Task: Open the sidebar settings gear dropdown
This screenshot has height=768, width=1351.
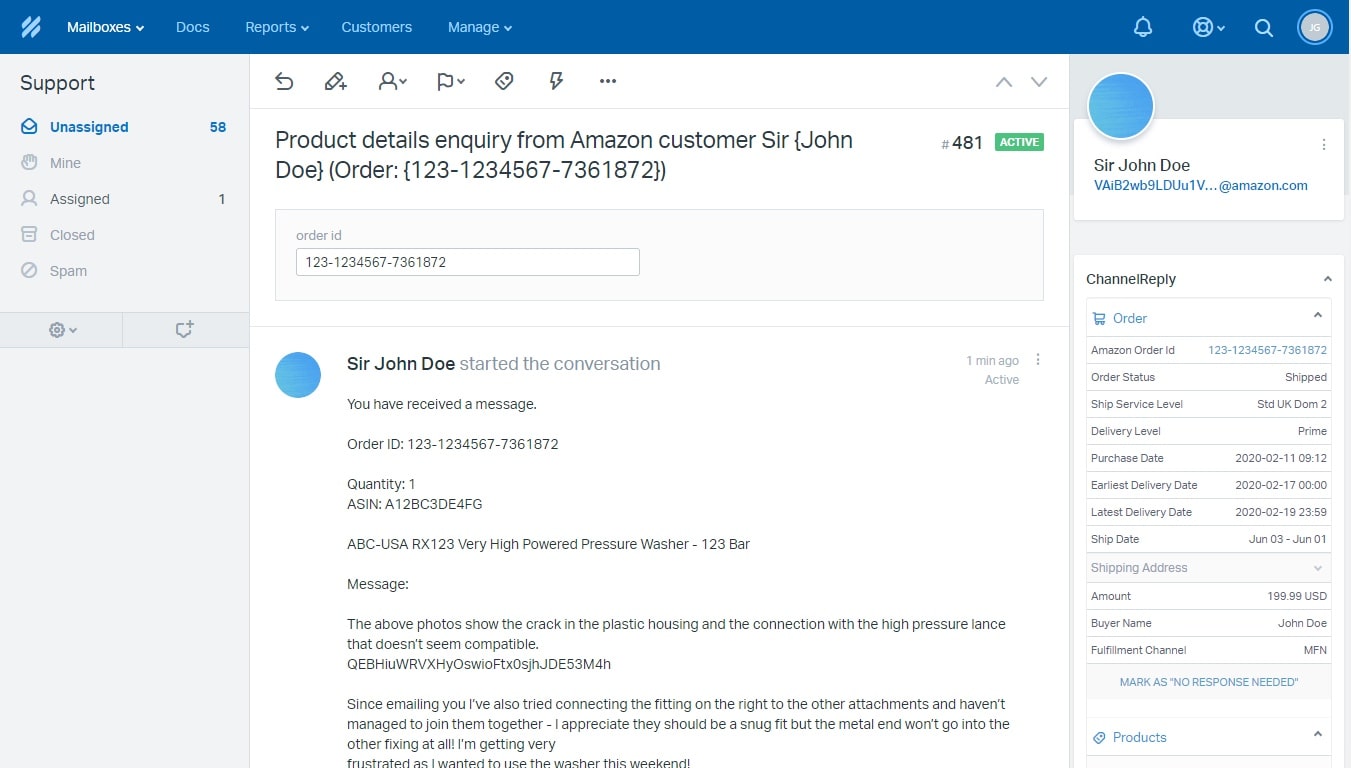Action: [60, 329]
